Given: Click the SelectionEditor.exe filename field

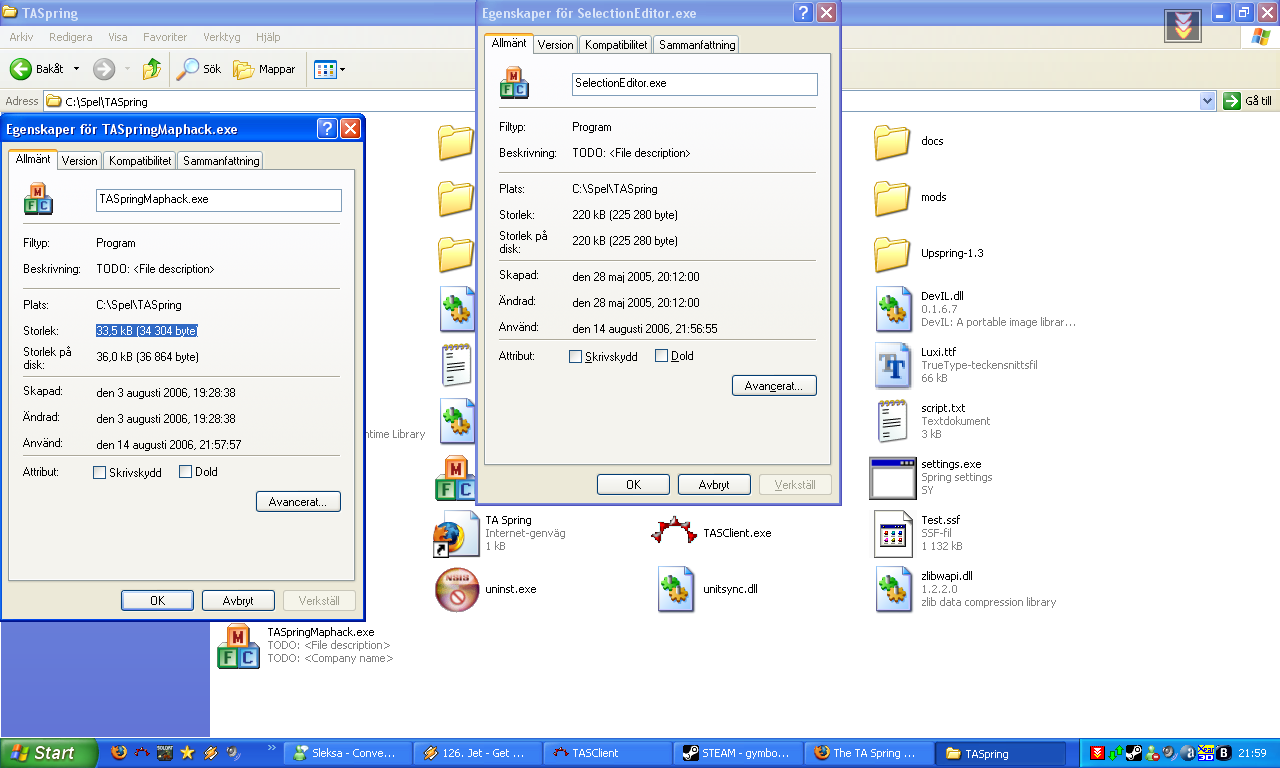Looking at the screenshot, I should tap(695, 84).
